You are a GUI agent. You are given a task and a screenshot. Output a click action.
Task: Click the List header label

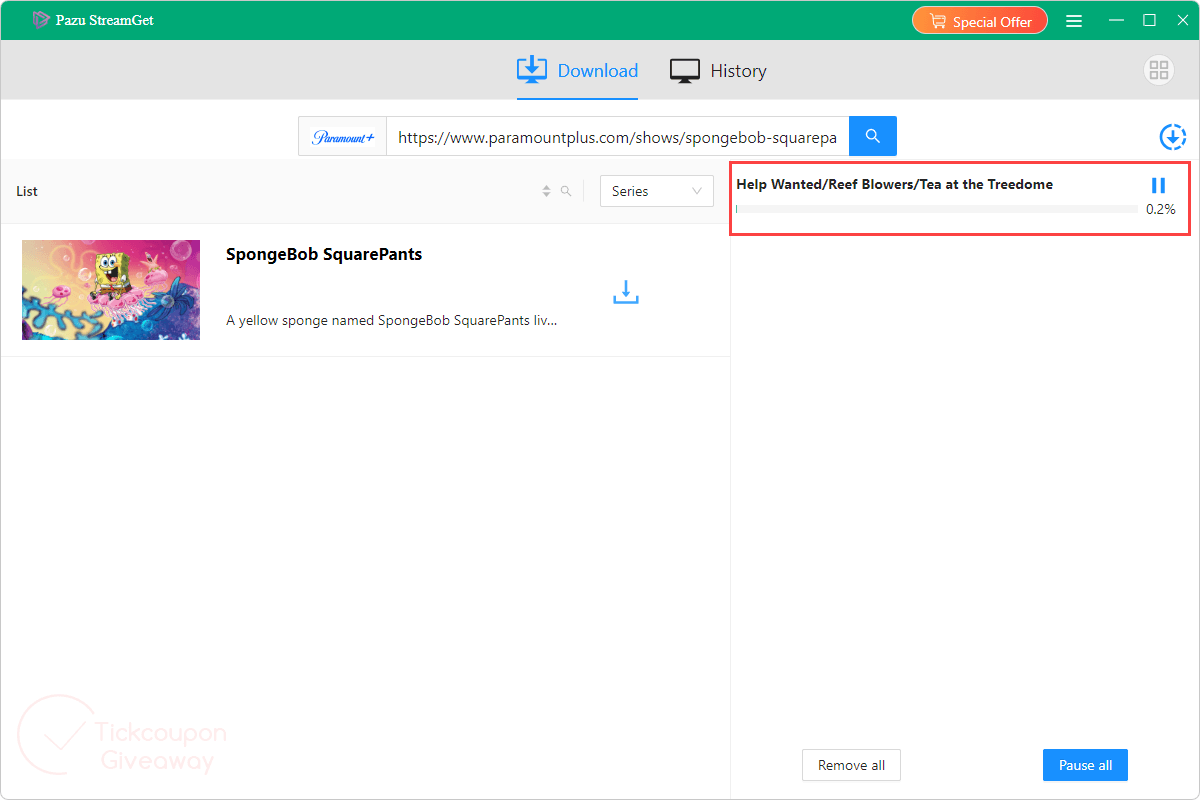click(27, 191)
